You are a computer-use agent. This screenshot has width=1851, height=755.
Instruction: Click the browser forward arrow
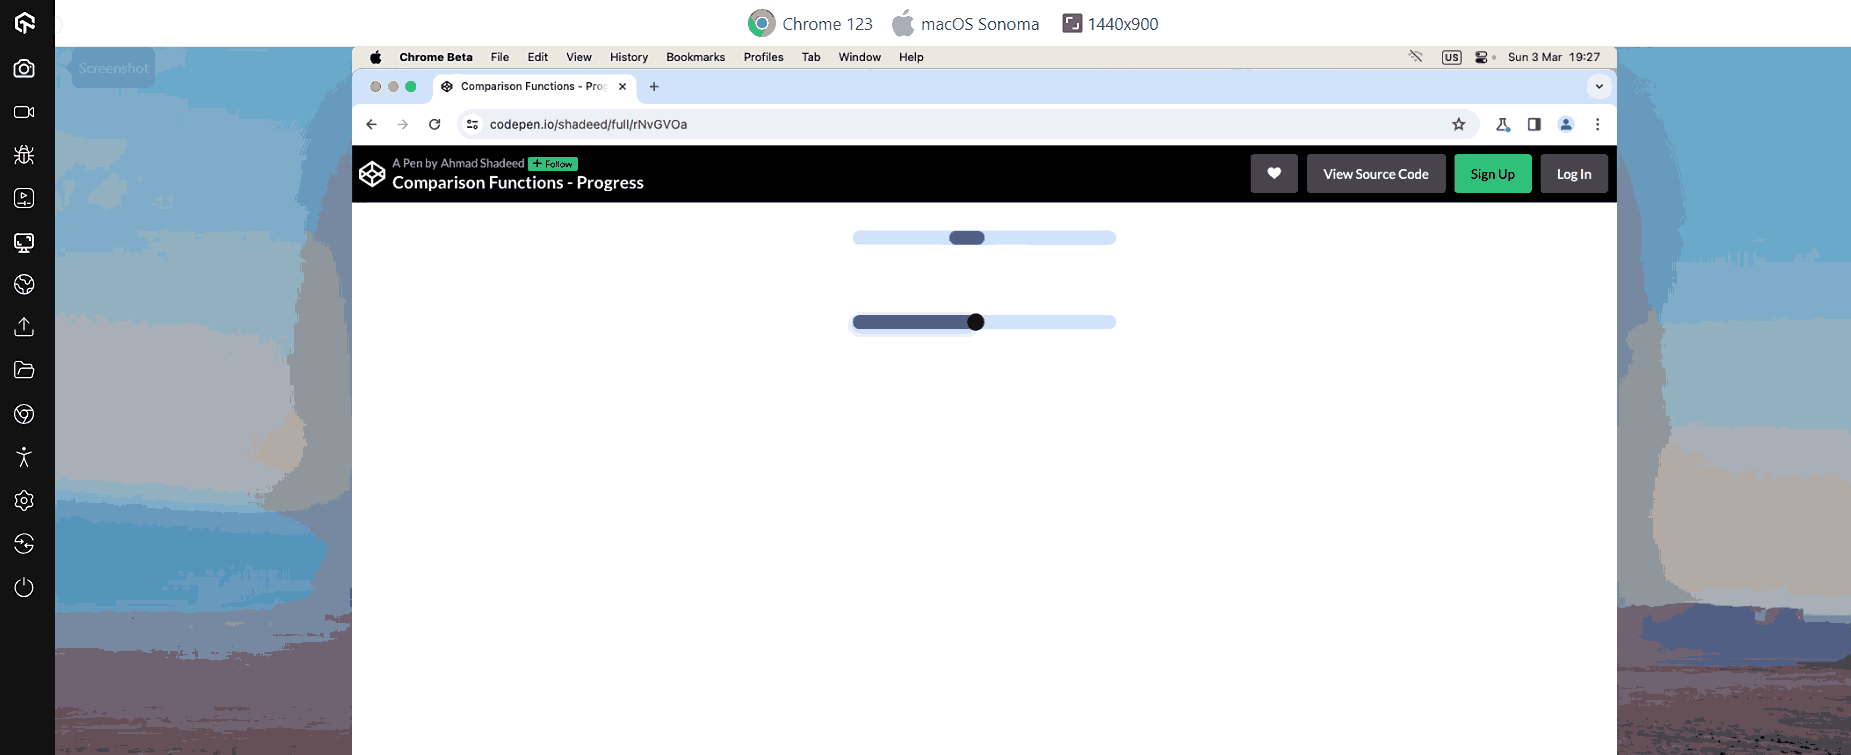tap(403, 124)
